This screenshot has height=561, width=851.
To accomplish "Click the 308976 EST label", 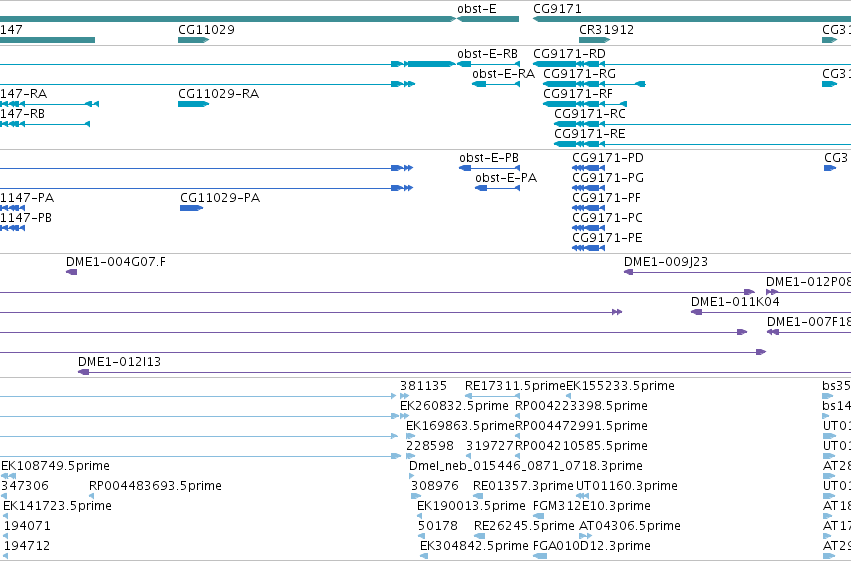I will pyautogui.click(x=435, y=487).
